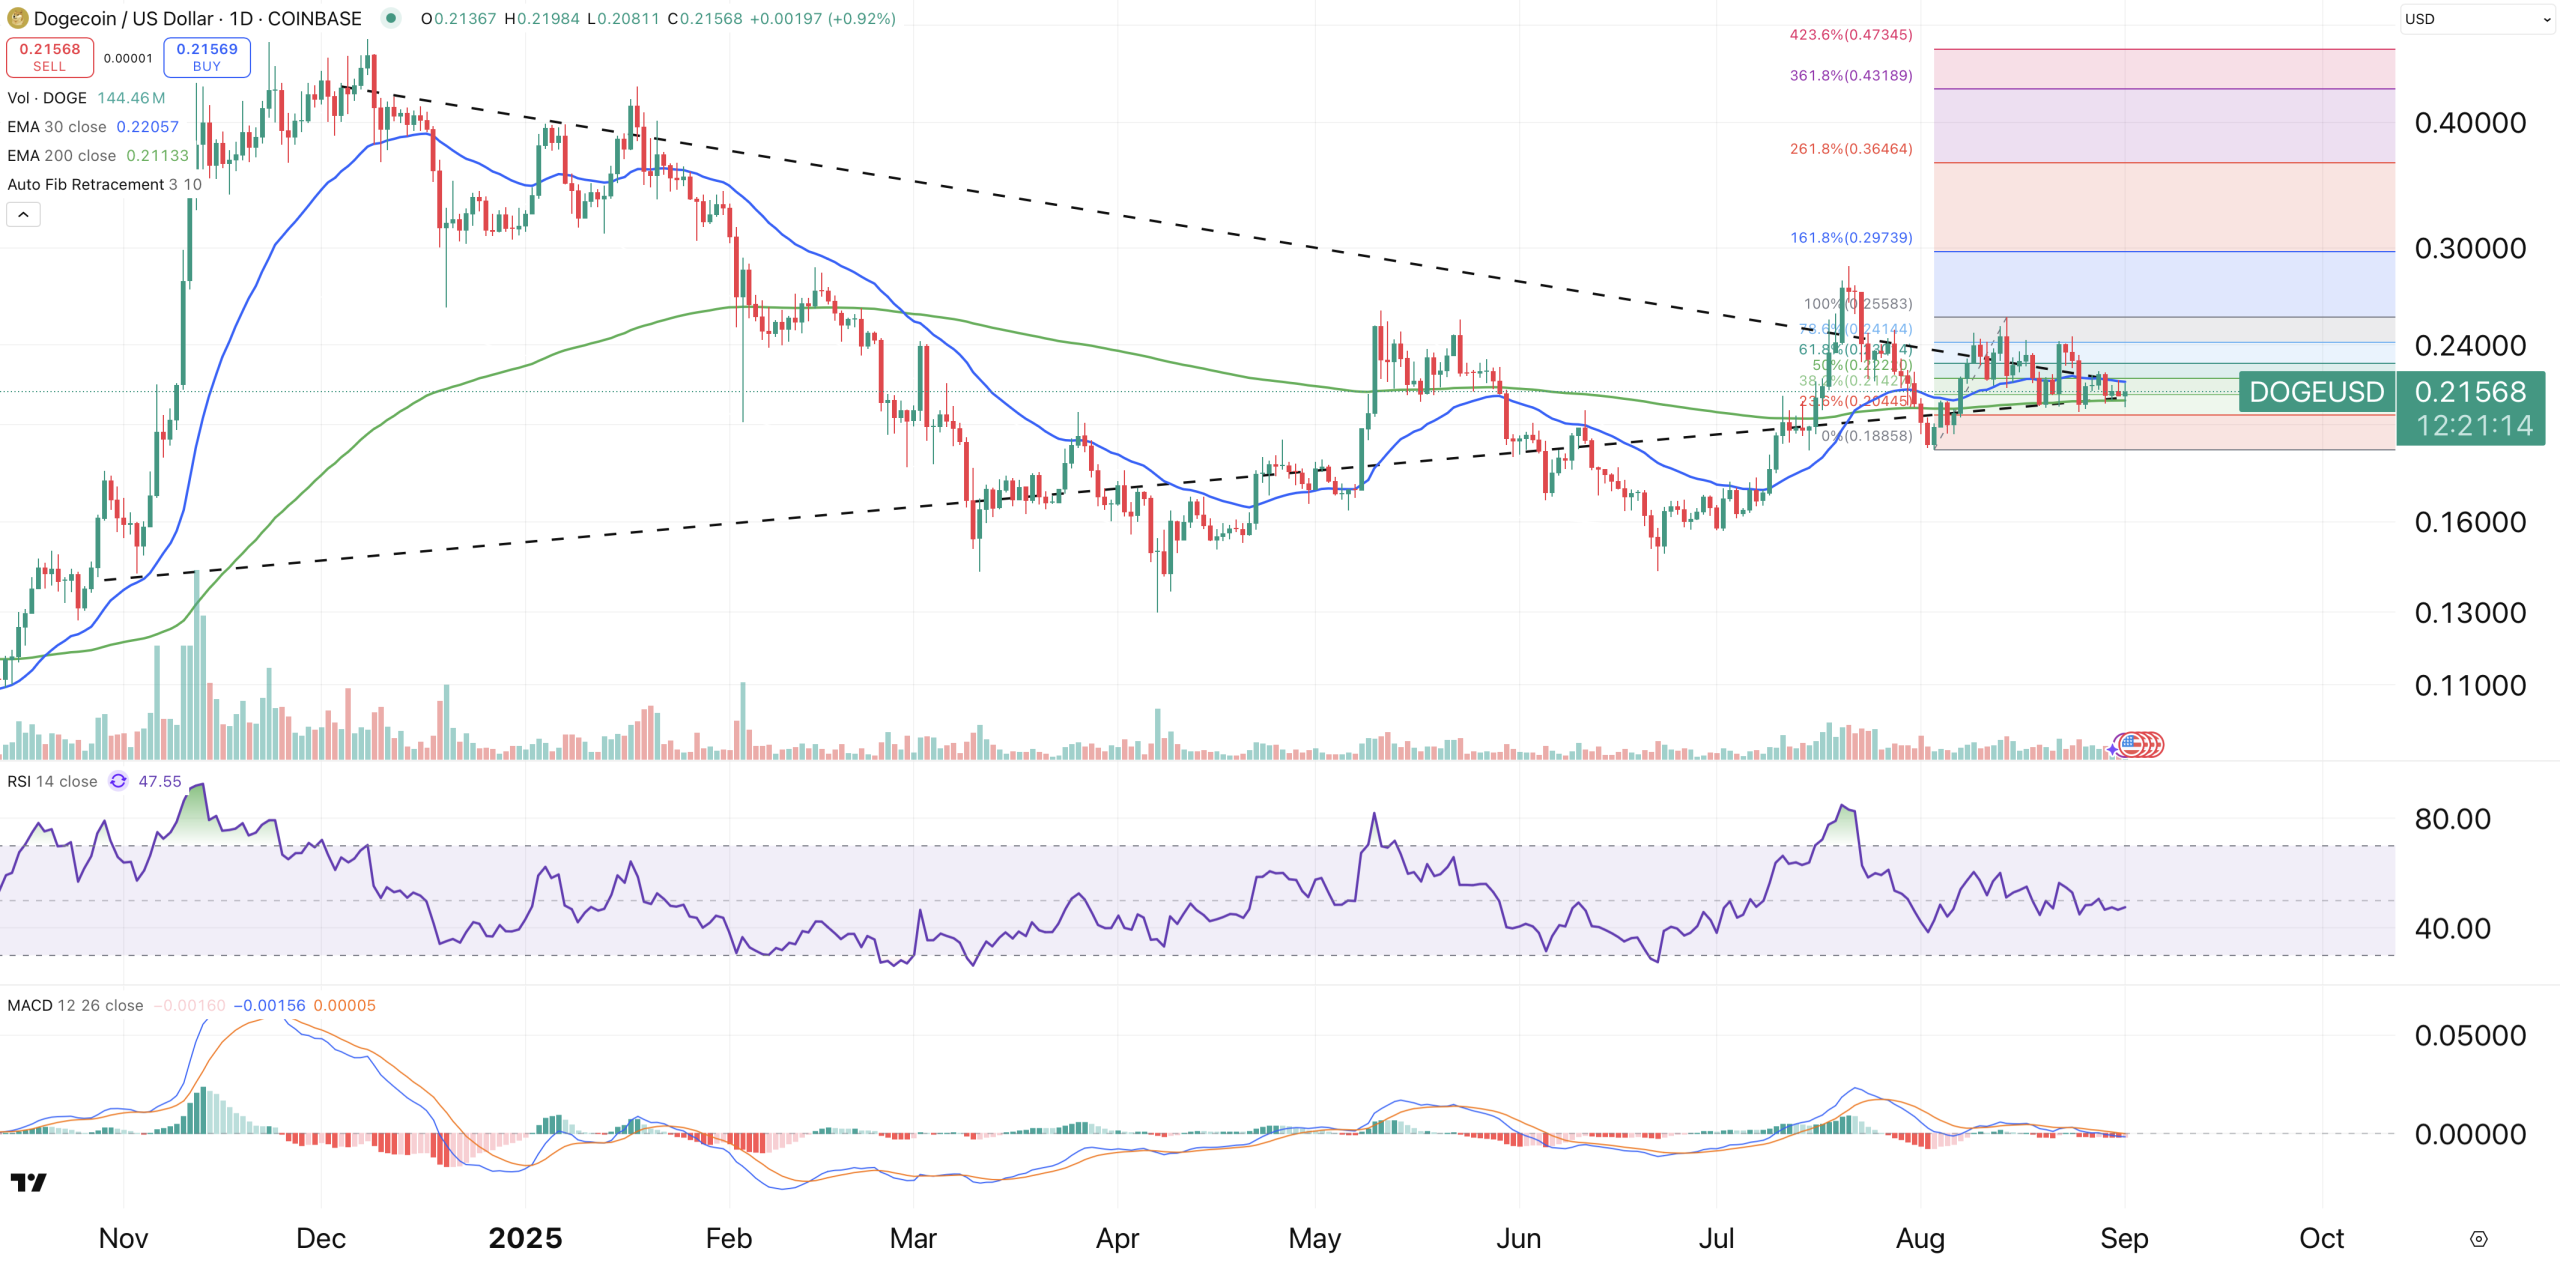Click the 261.8% Fibonacci extension red zone
This screenshot has height=1266, width=2560.
point(2163,205)
